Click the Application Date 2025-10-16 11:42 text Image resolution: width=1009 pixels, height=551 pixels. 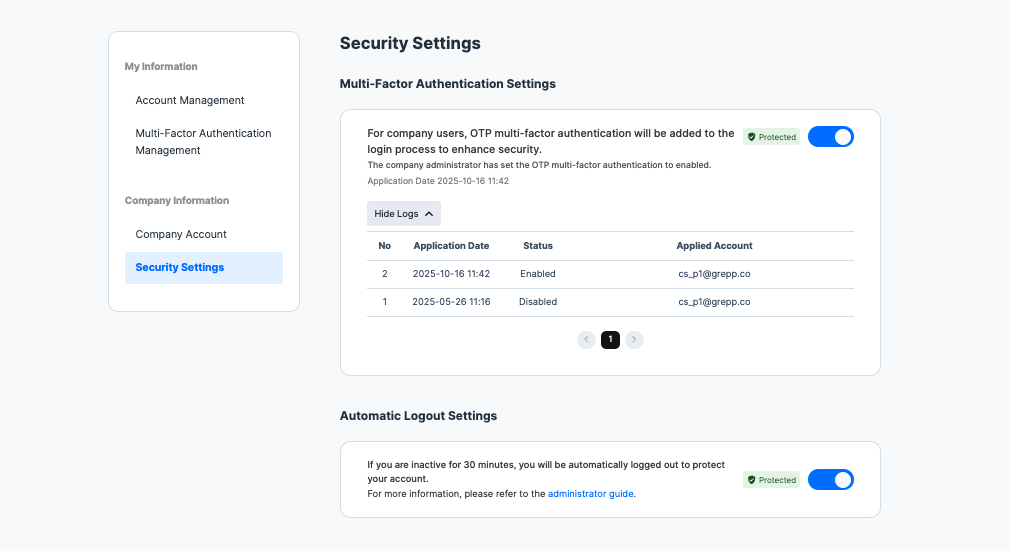pyautogui.click(x=438, y=181)
